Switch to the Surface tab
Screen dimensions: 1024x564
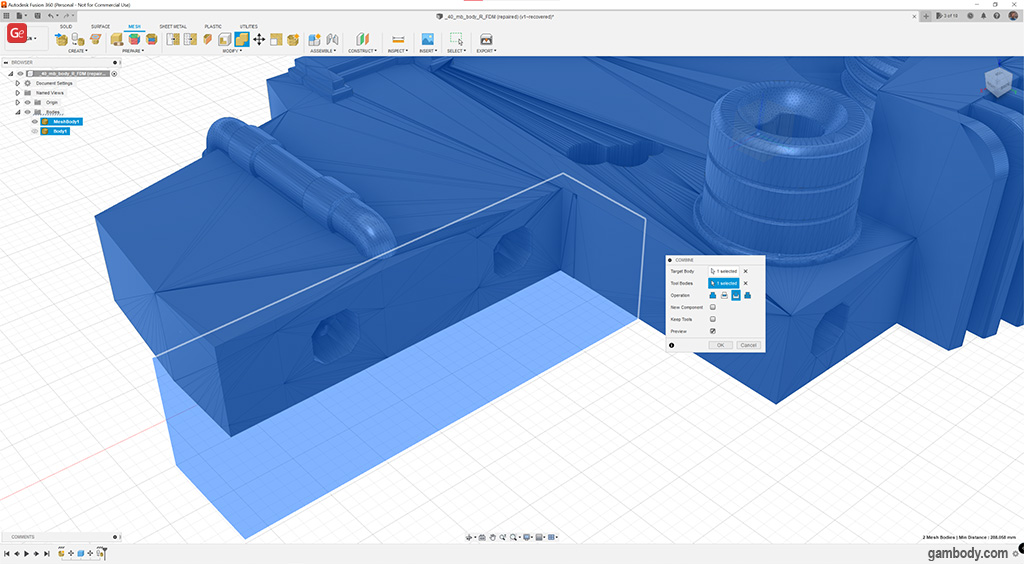tap(101, 26)
